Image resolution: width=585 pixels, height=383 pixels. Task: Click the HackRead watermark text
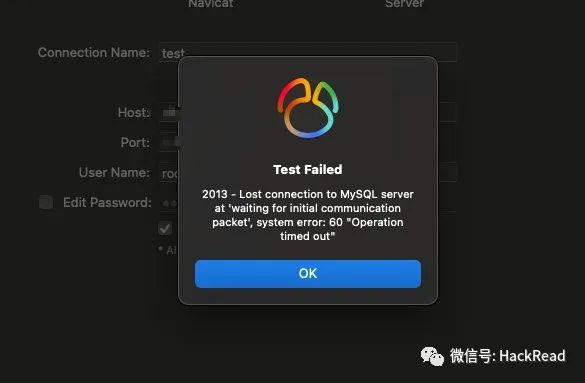[532, 356]
